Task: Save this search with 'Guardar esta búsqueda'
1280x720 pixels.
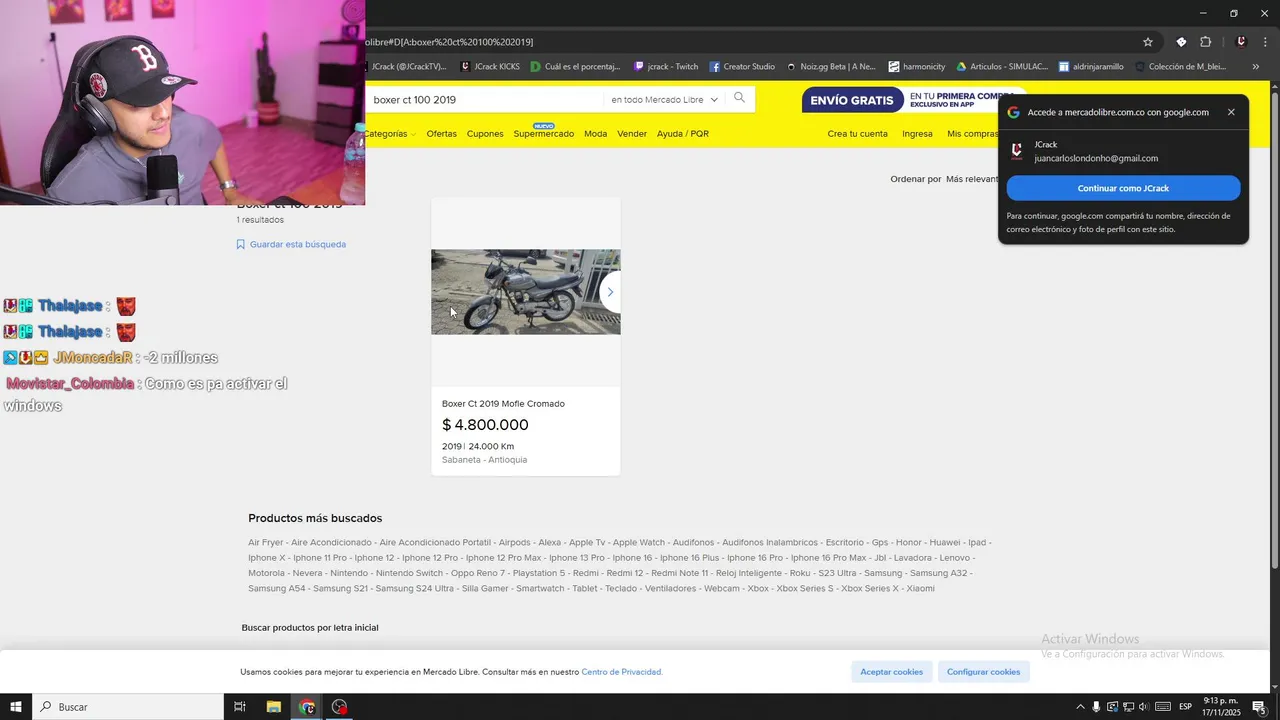Action: click(291, 244)
